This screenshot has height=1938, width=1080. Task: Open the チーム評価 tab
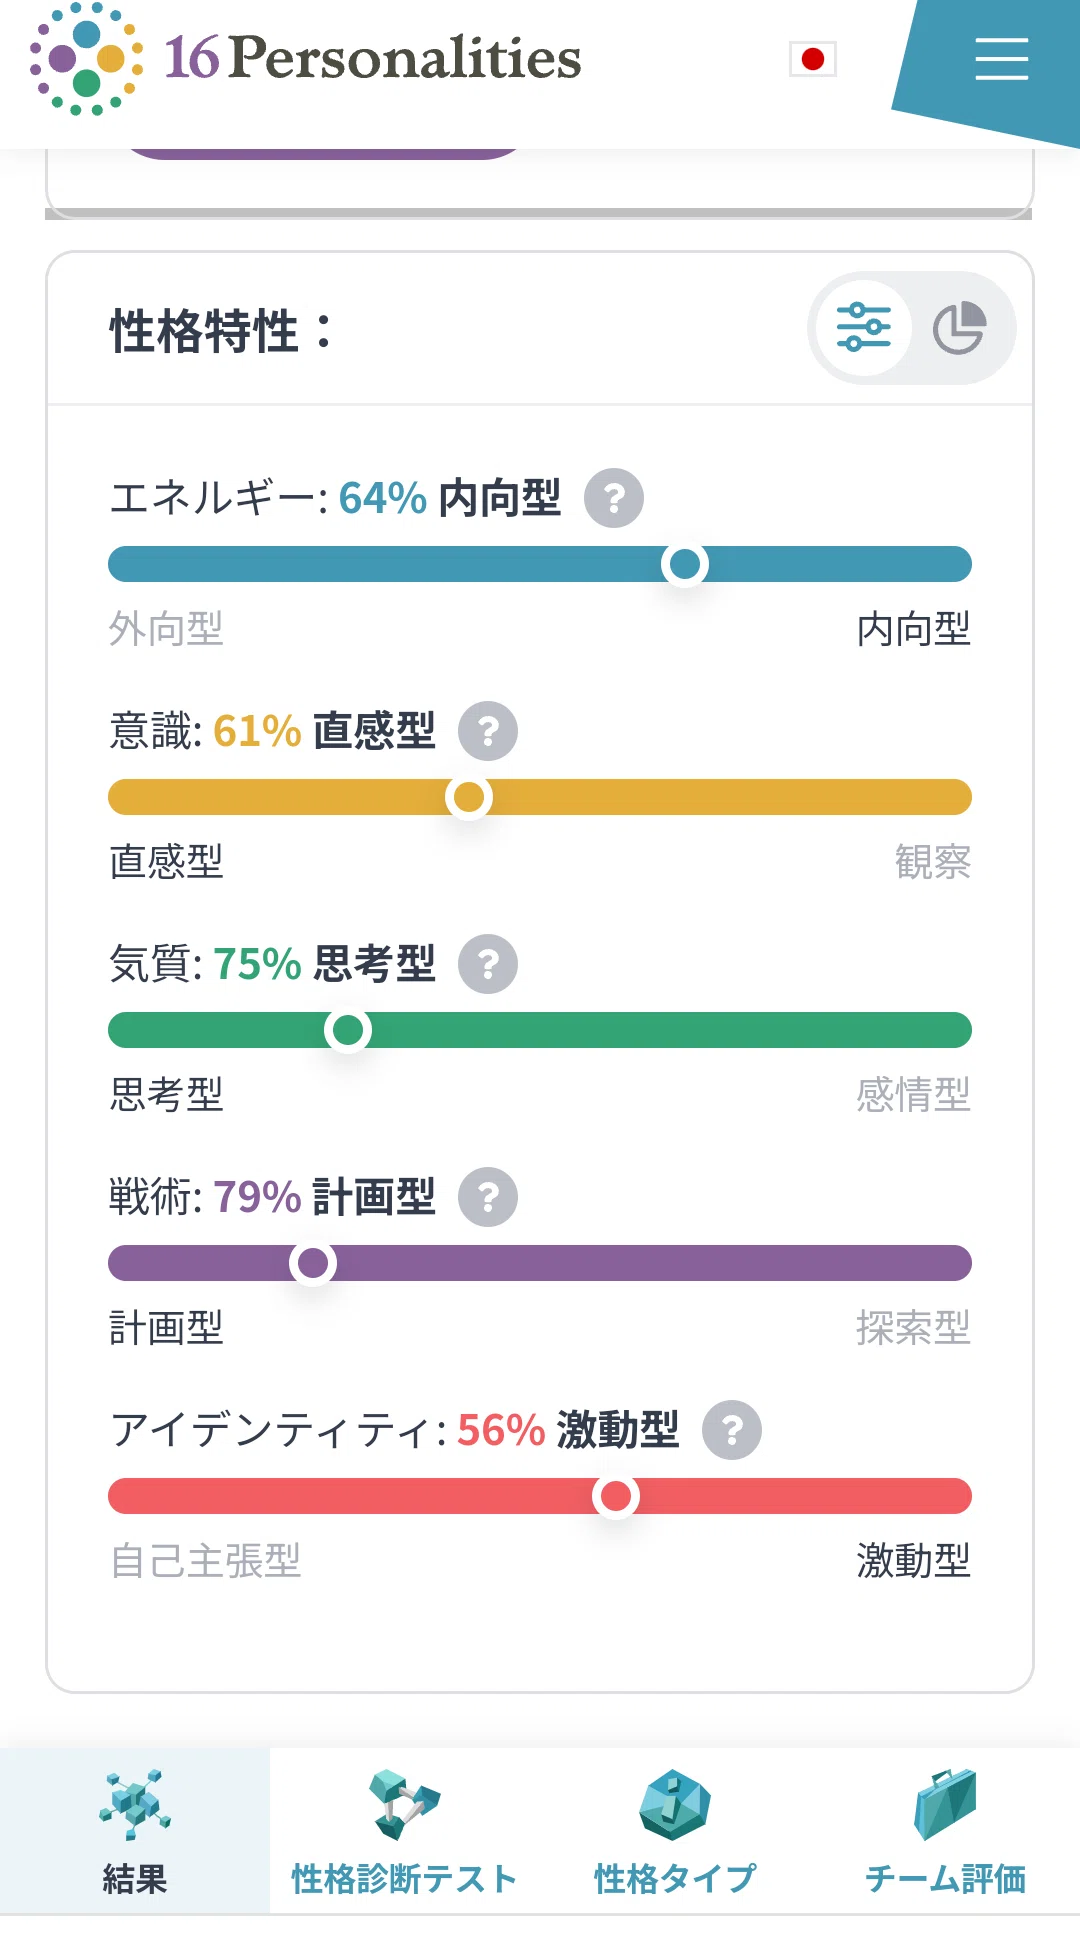click(945, 1831)
